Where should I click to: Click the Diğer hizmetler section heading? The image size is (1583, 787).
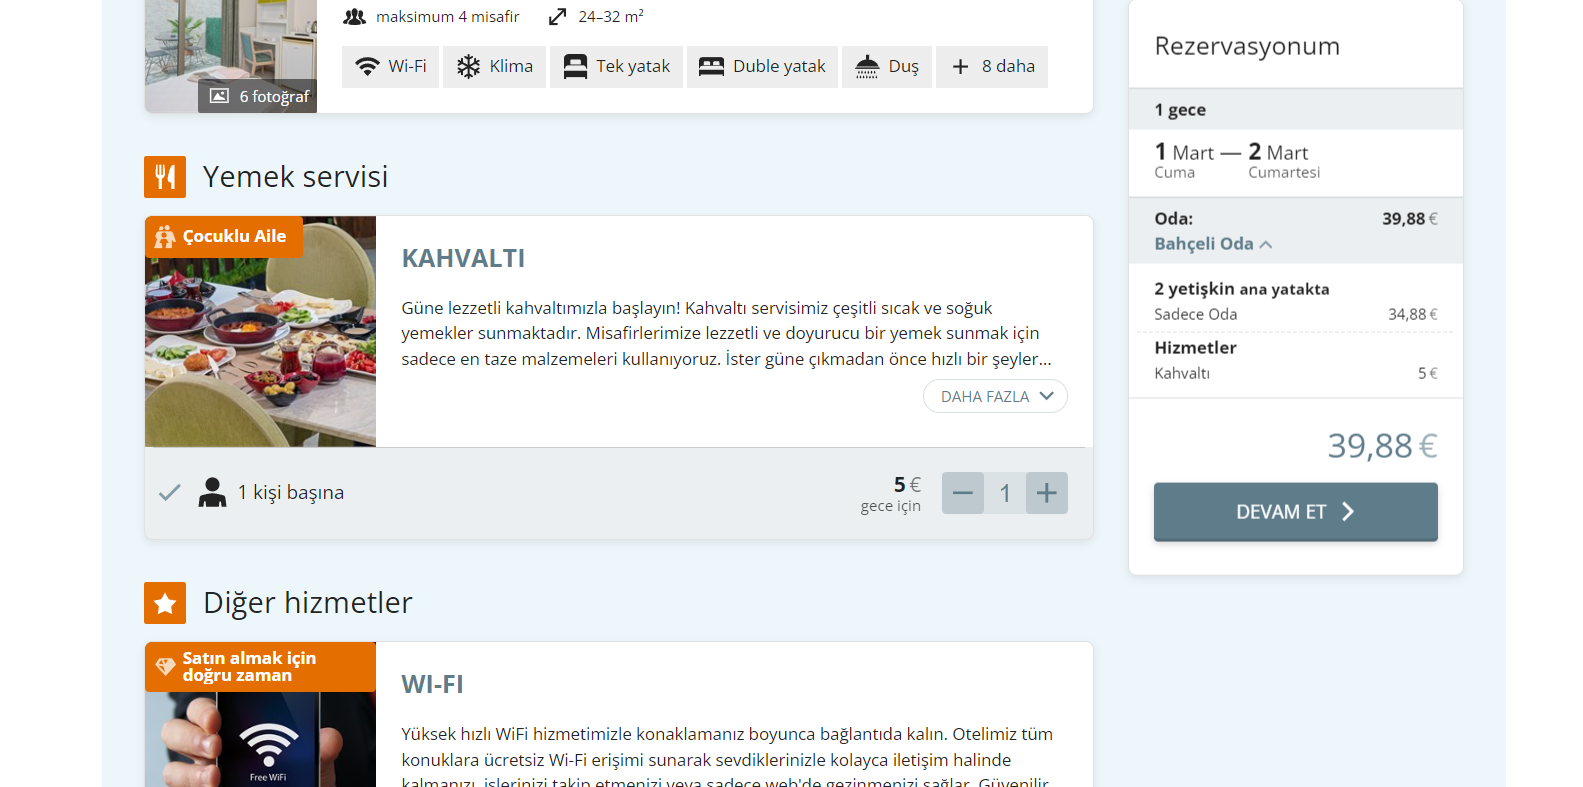[x=307, y=603]
